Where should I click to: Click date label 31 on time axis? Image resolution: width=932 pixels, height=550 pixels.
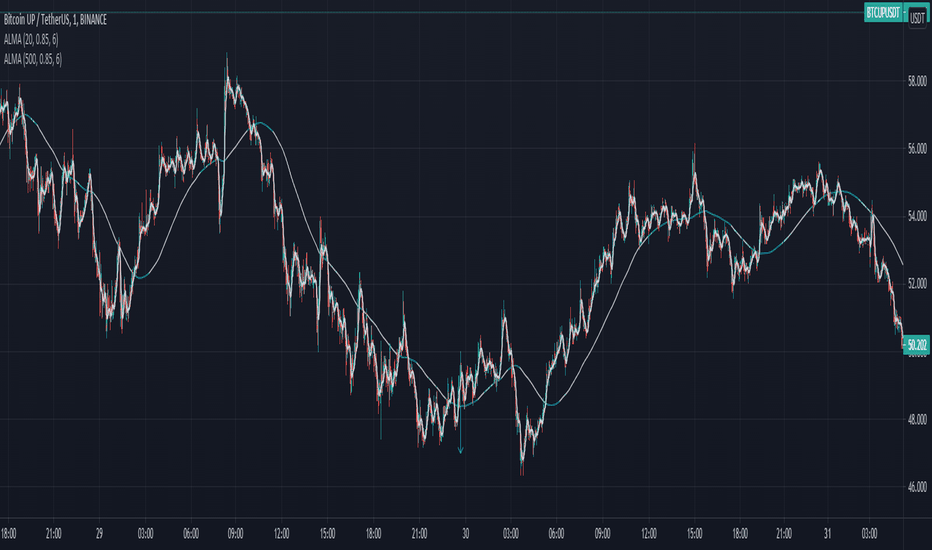(x=827, y=533)
